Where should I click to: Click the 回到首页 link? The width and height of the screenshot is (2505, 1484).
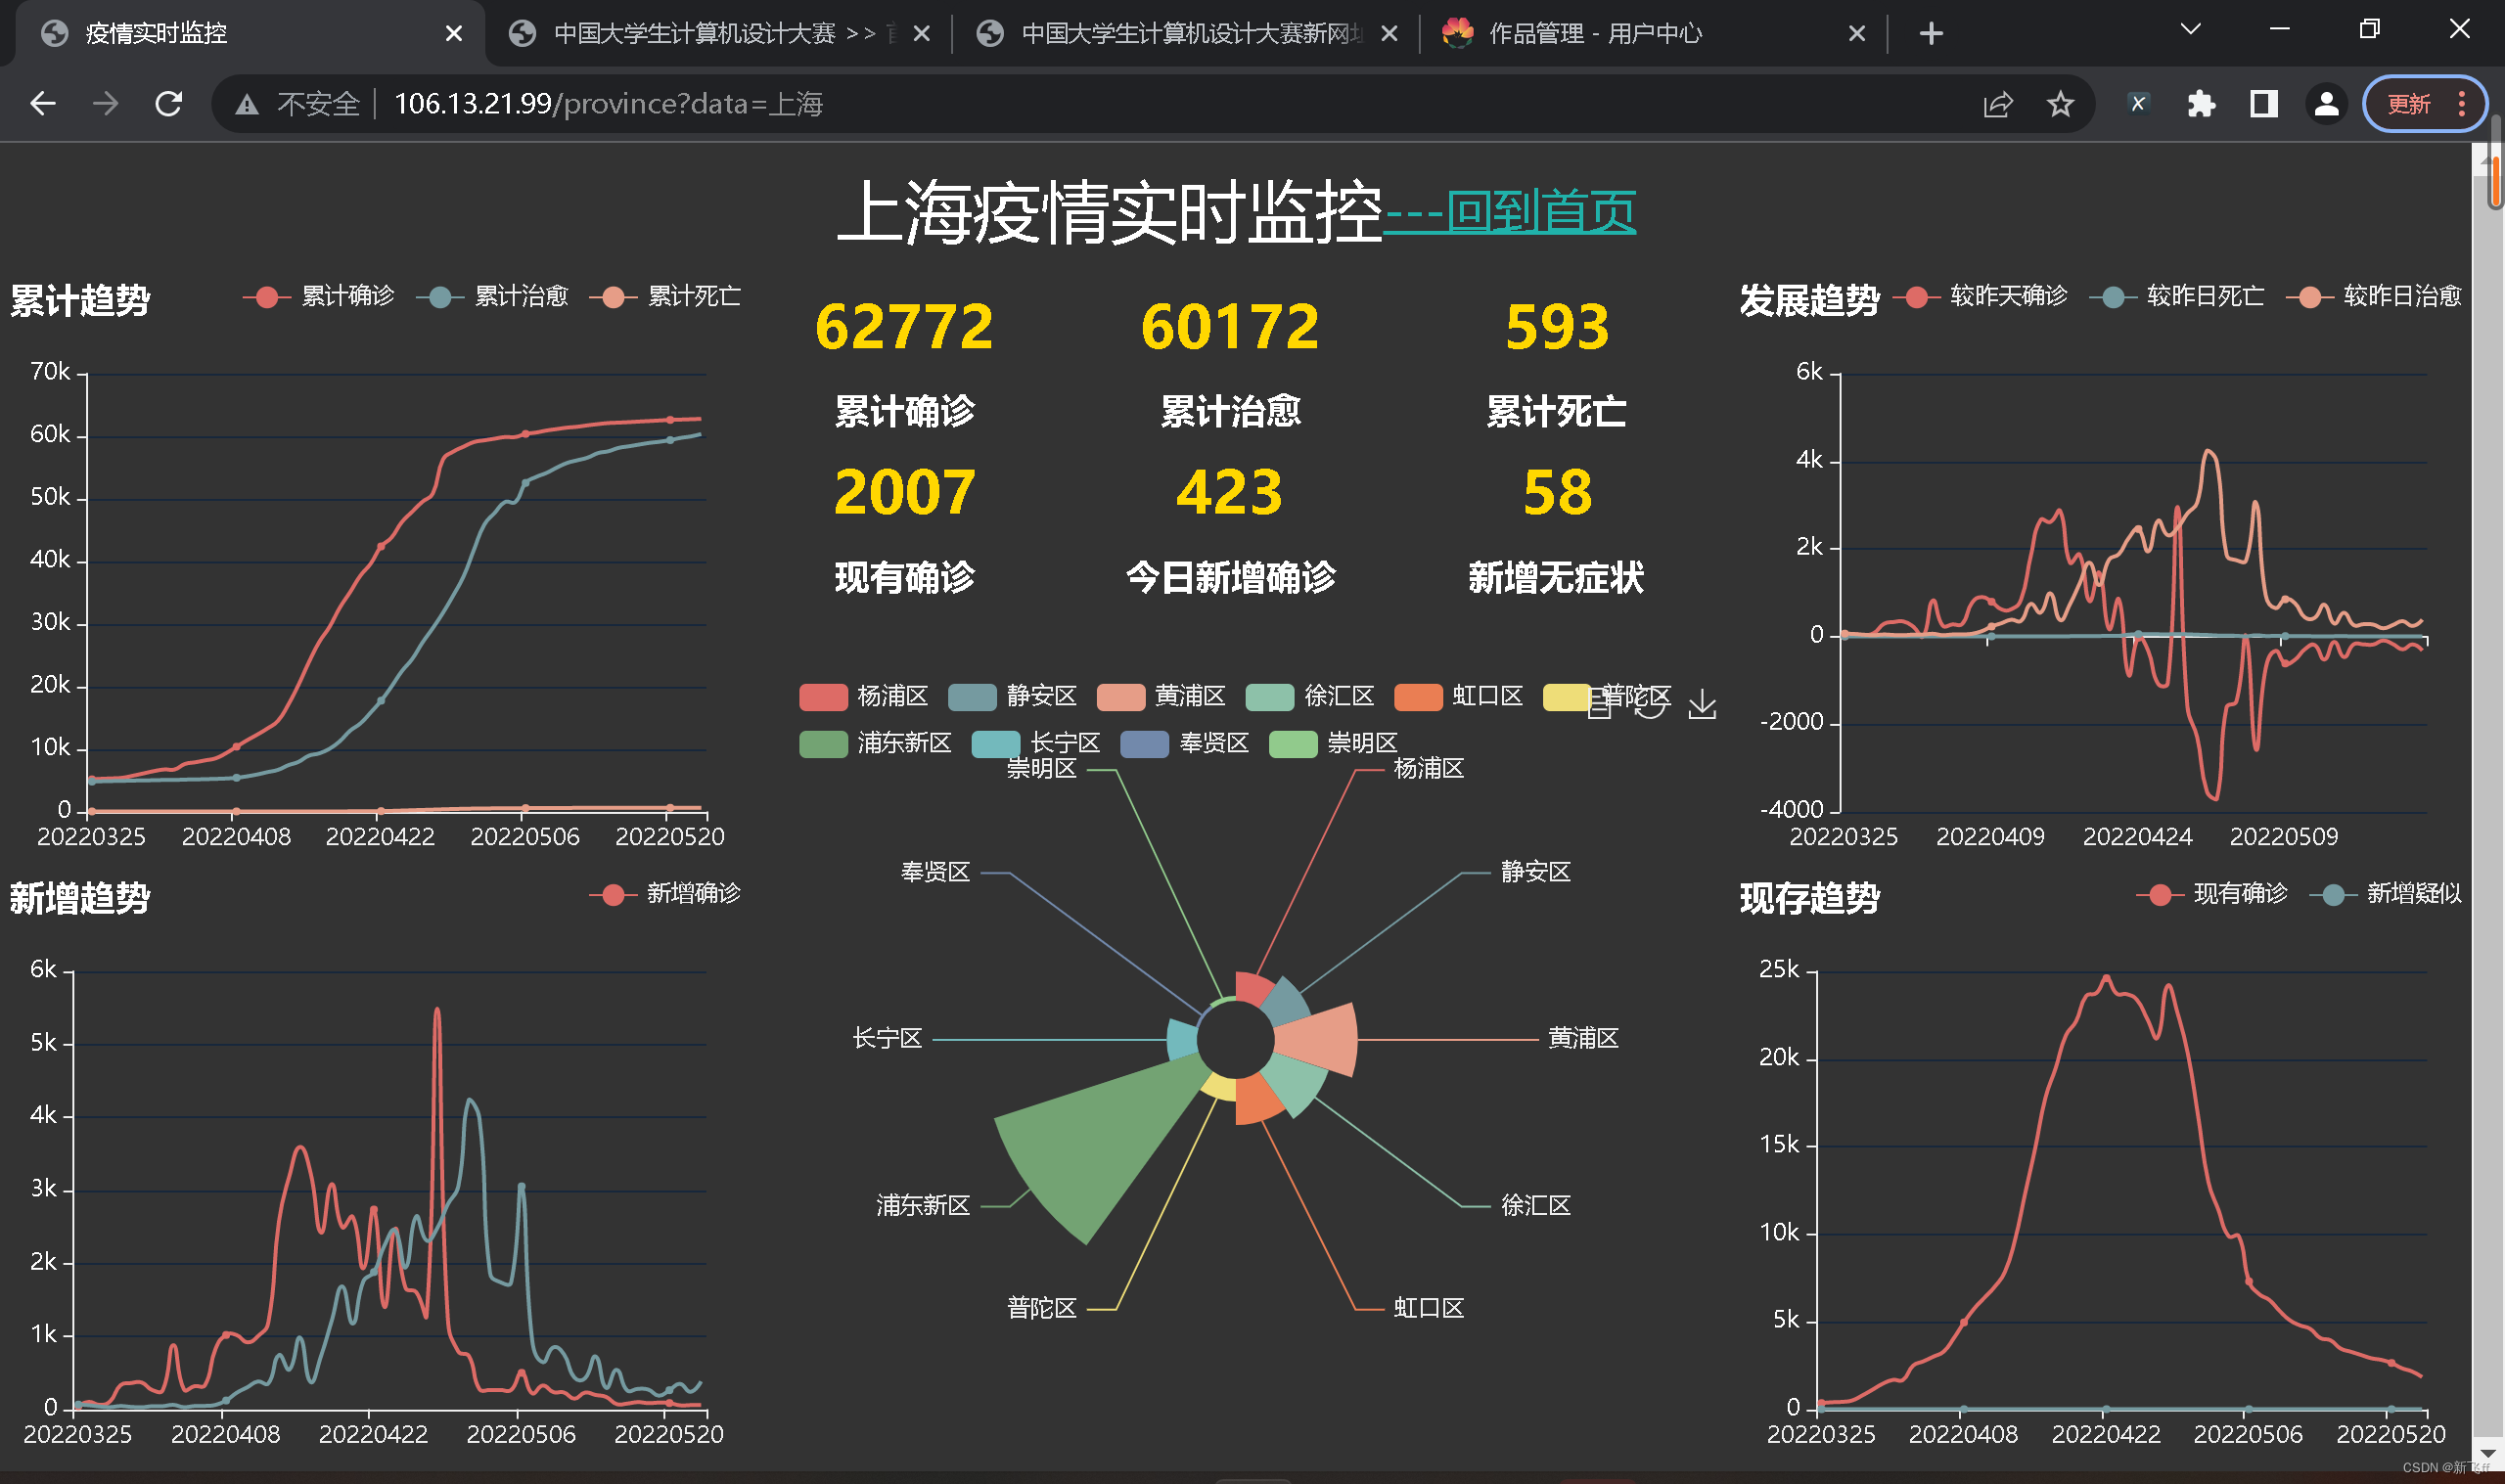coord(1540,211)
